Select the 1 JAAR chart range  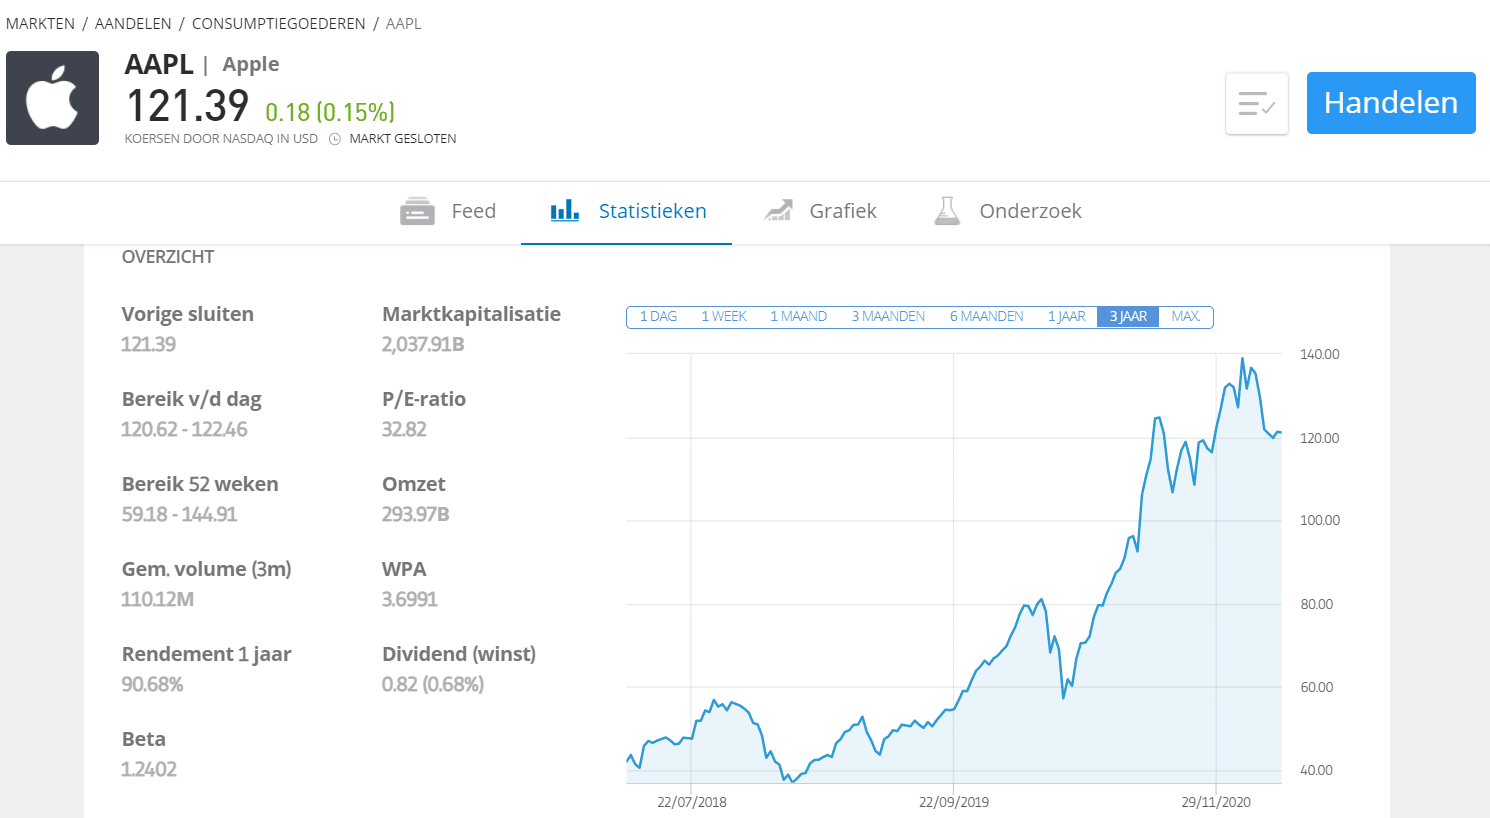coord(1066,317)
